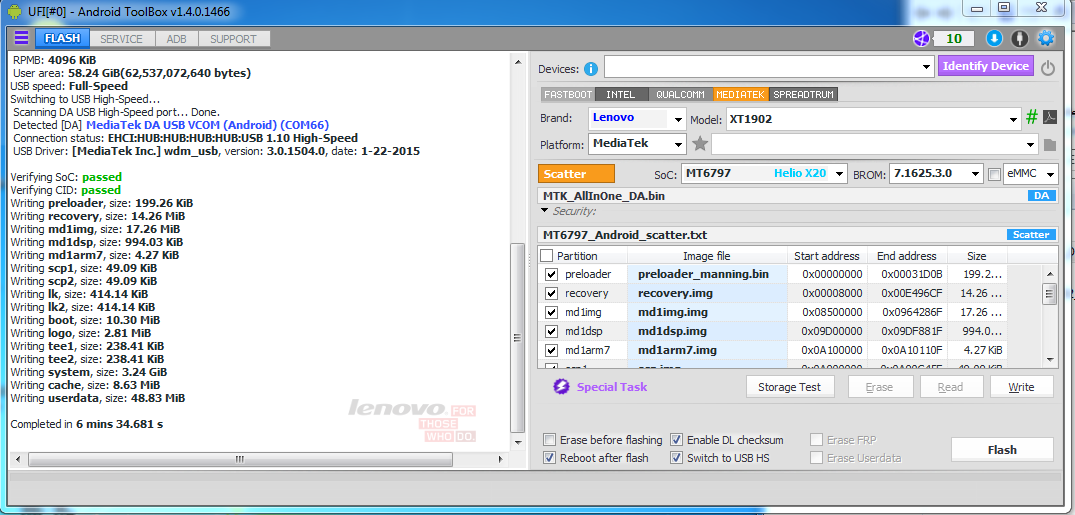Click the Android robot title bar icon
Image resolution: width=1075 pixels, height=515 pixels.
(14, 11)
